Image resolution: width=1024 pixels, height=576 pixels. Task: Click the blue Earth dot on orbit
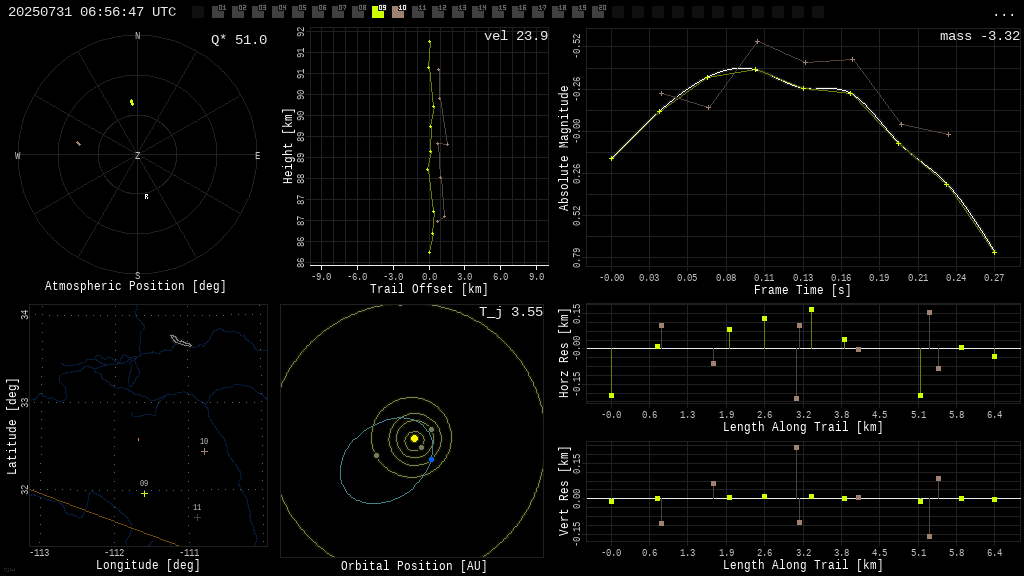(432, 460)
